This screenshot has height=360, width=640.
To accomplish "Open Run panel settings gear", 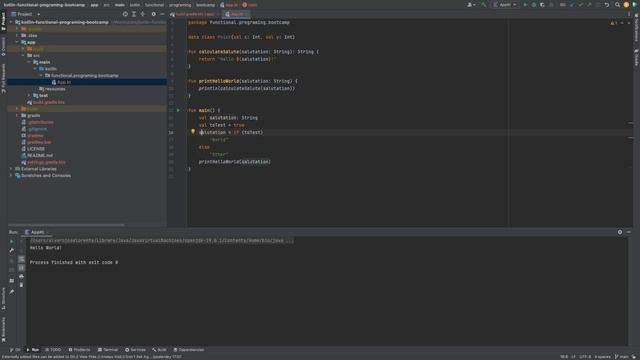I will (x=620, y=232).
